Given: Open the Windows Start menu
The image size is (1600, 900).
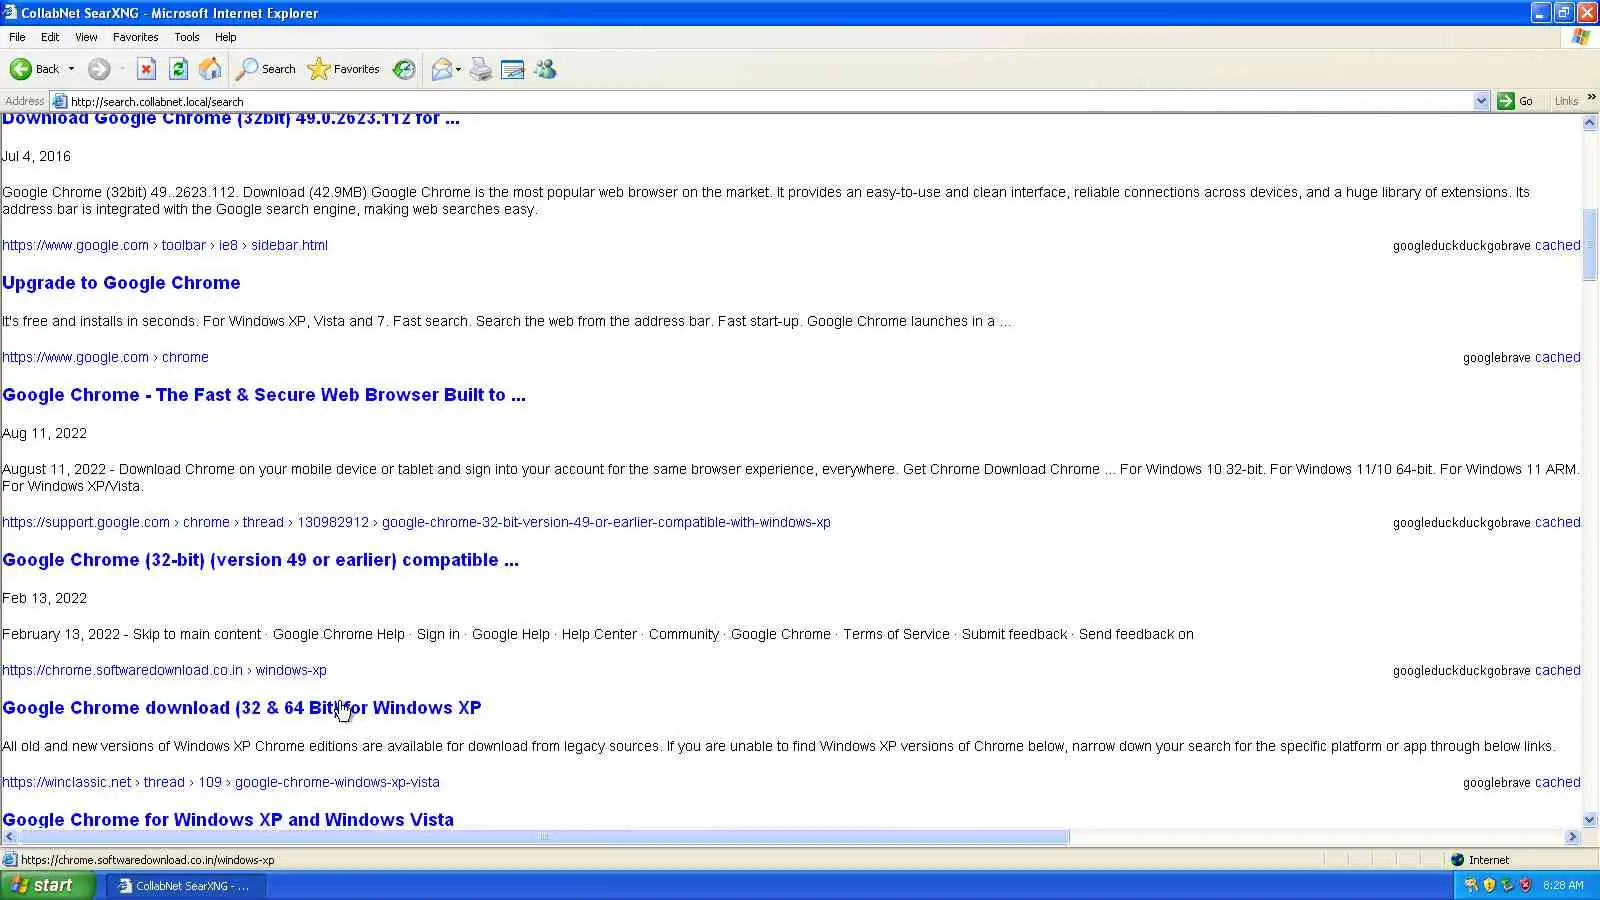Looking at the screenshot, I should click(x=48, y=885).
